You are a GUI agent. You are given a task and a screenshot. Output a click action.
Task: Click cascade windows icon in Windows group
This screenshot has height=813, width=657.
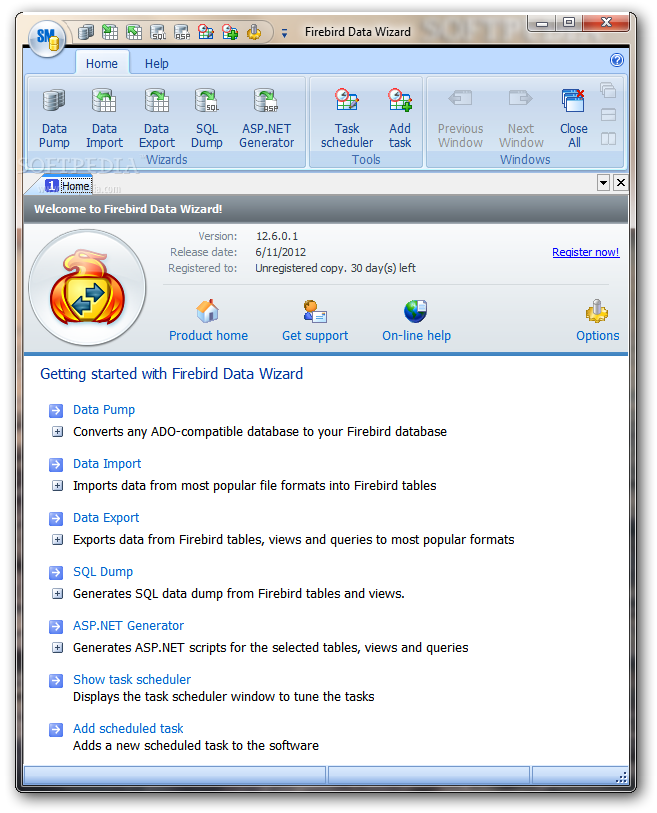click(x=608, y=90)
